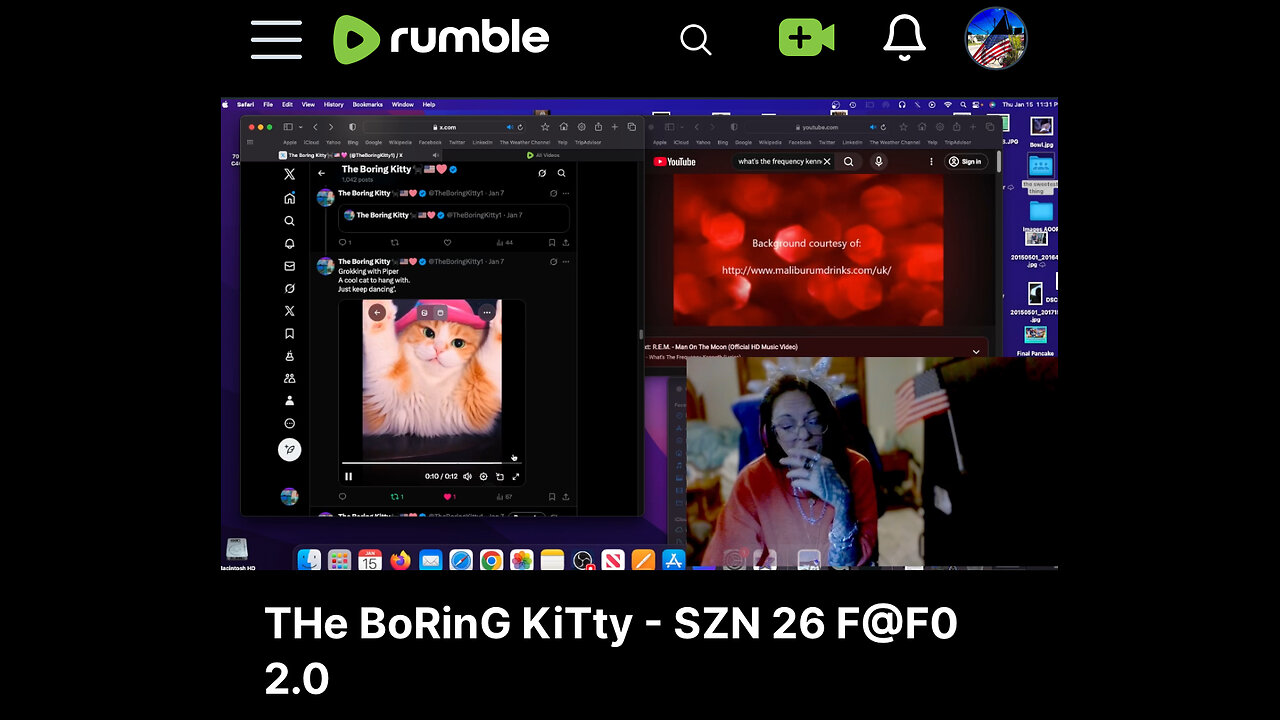Expand the "R.E.M. - Man On The Moon" row chevron
This screenshot has height=720, width=1280.
[977, 351]
